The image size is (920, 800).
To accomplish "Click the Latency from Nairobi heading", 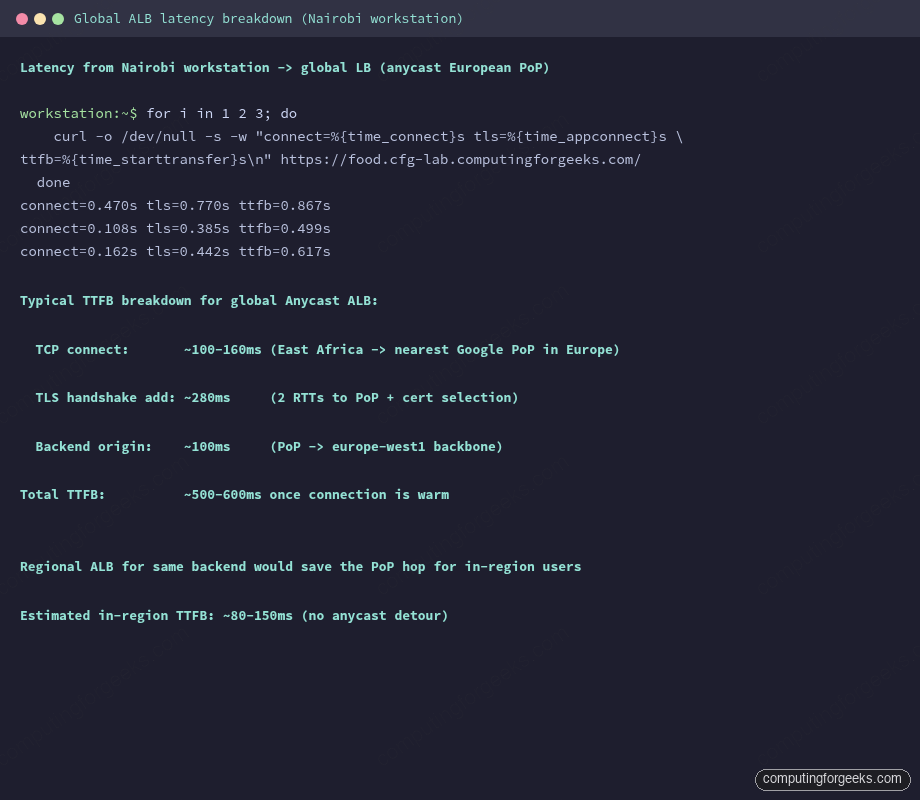I will pyautogui.click(x=283, y=67).
